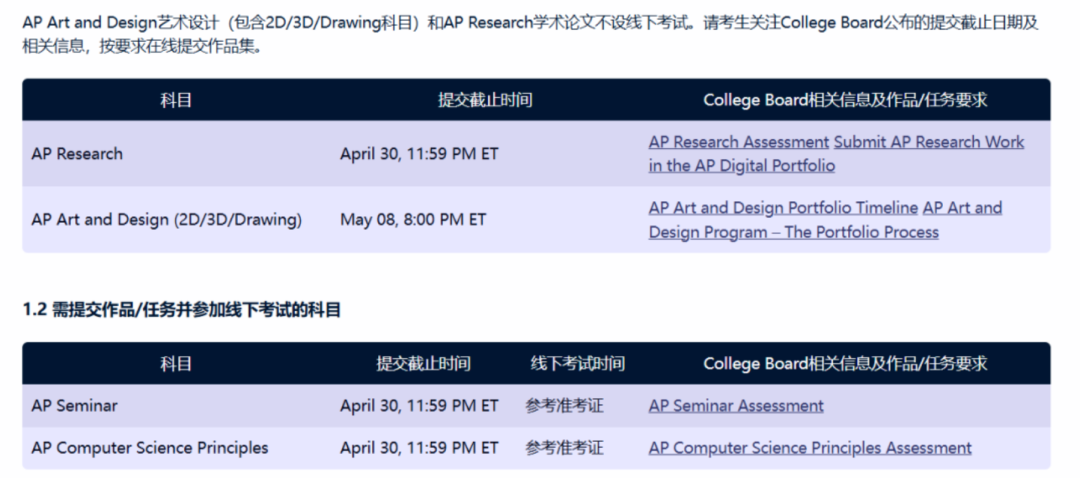Click 科目 header in the second table
The image size is (1080, 478).
[176, 364]
